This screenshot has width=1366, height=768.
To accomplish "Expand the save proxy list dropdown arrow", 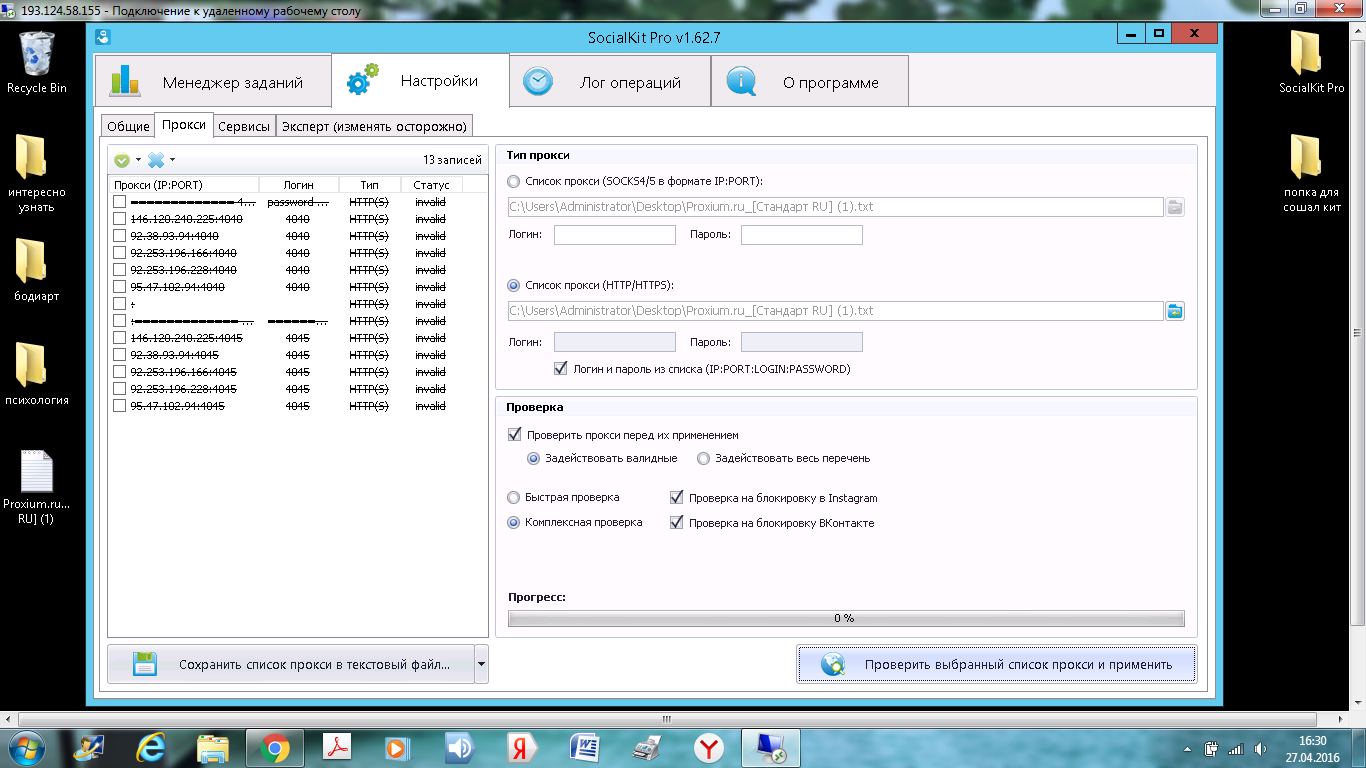I will click(481, 664).
